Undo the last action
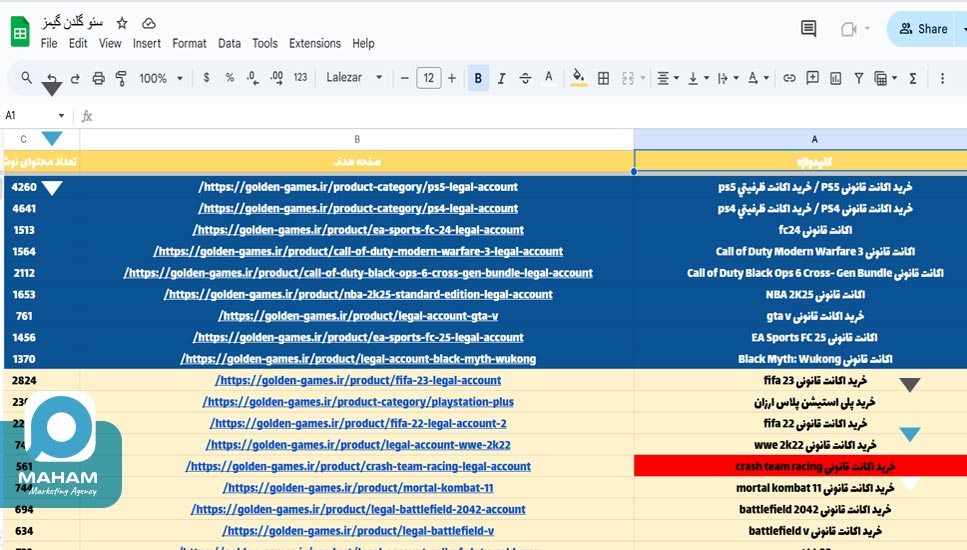Image resolution: width=967 pixels, height=550 pixels. pos(52,78)
